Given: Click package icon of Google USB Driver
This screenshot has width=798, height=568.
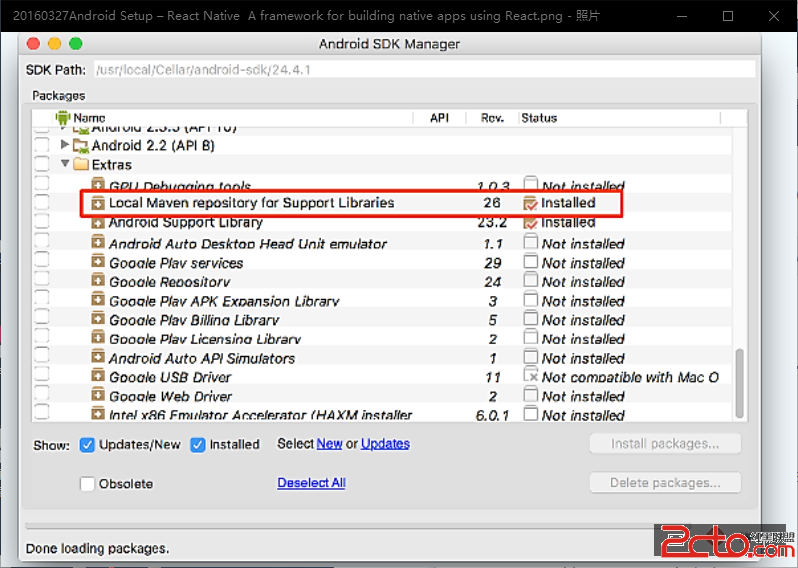Looking at the screenshot, I should (98, 376).
